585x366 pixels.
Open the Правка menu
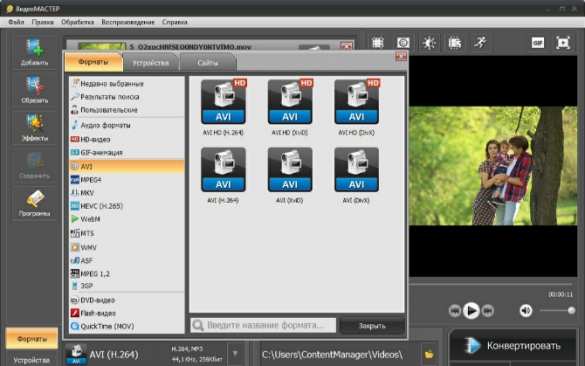[43, 22]
